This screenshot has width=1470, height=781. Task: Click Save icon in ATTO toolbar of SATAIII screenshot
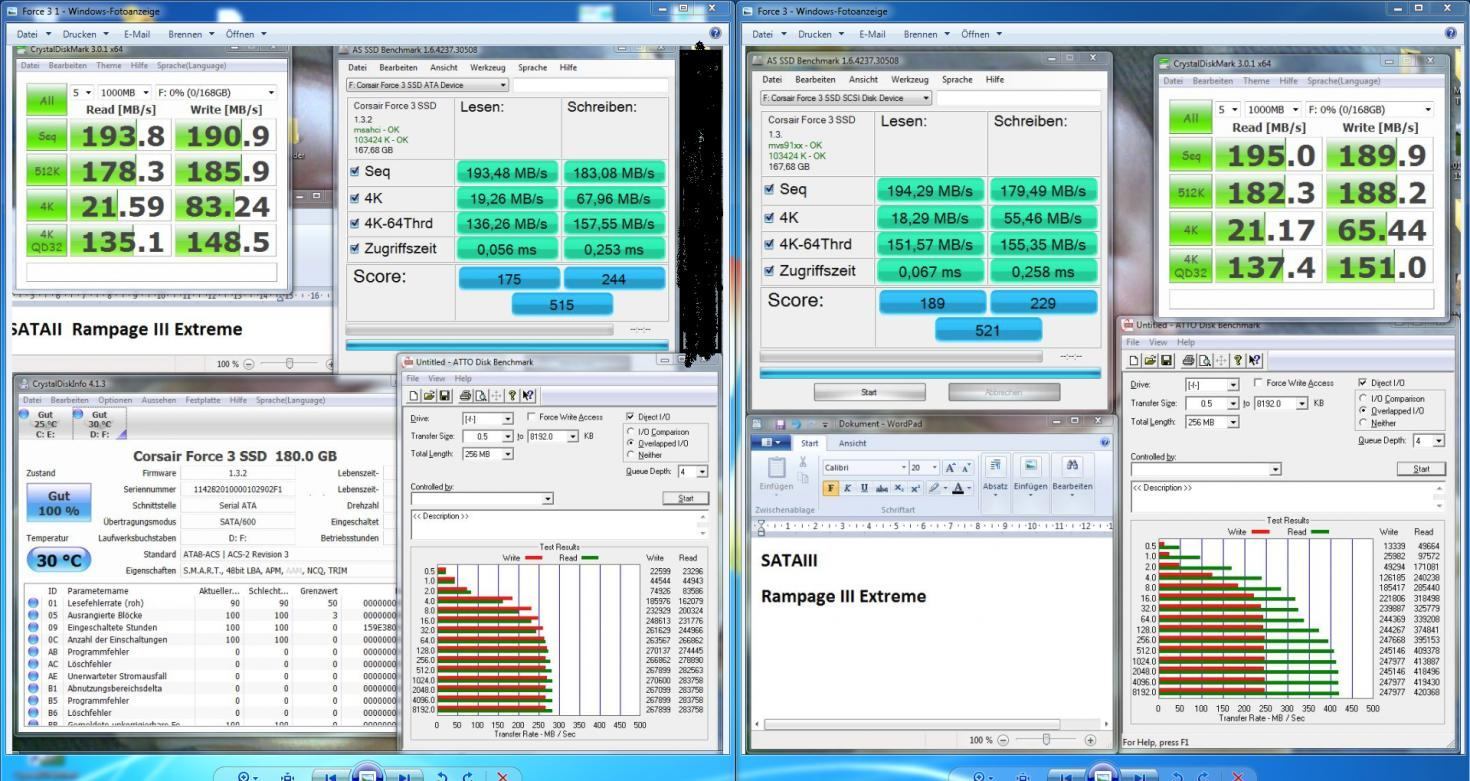(1165, 359)
